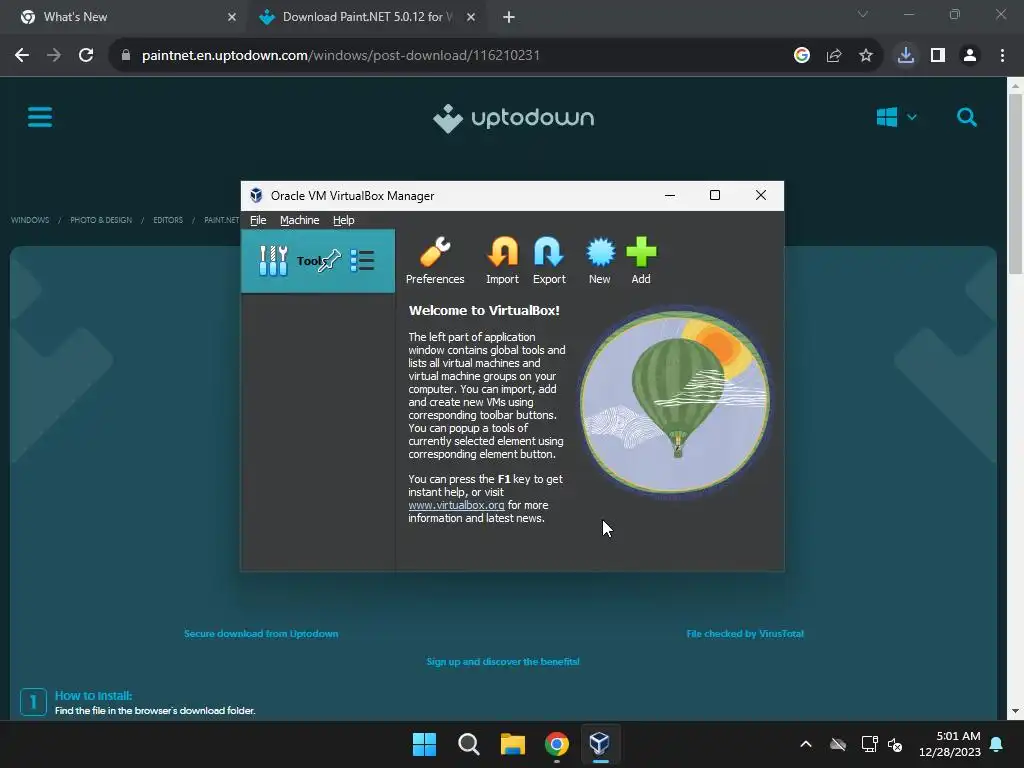Click the network tray icon
The image size is (1024, 768).
tap(869, 744)
